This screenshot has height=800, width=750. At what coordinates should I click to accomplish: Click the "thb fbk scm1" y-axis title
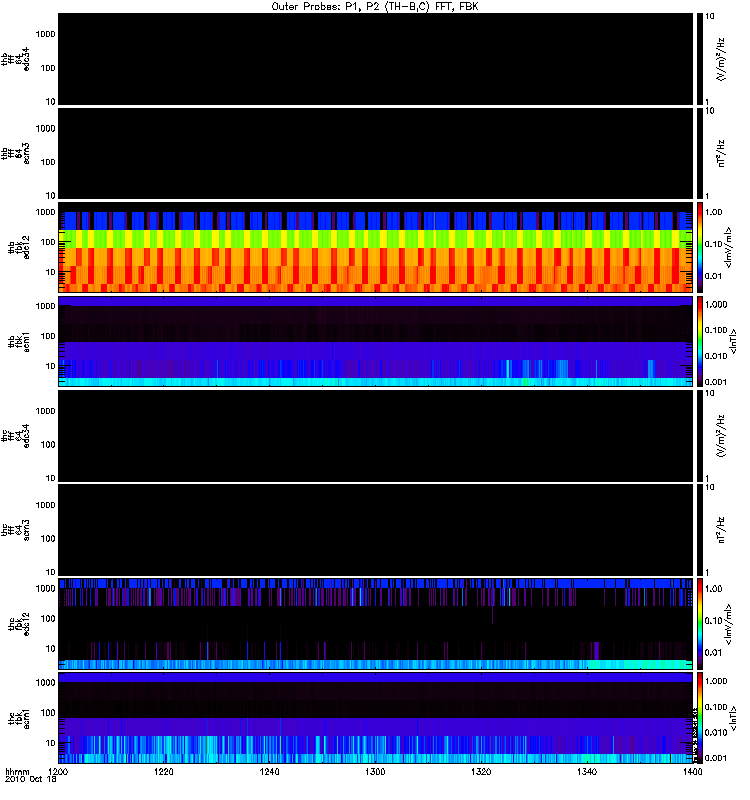tap(19, 342)
